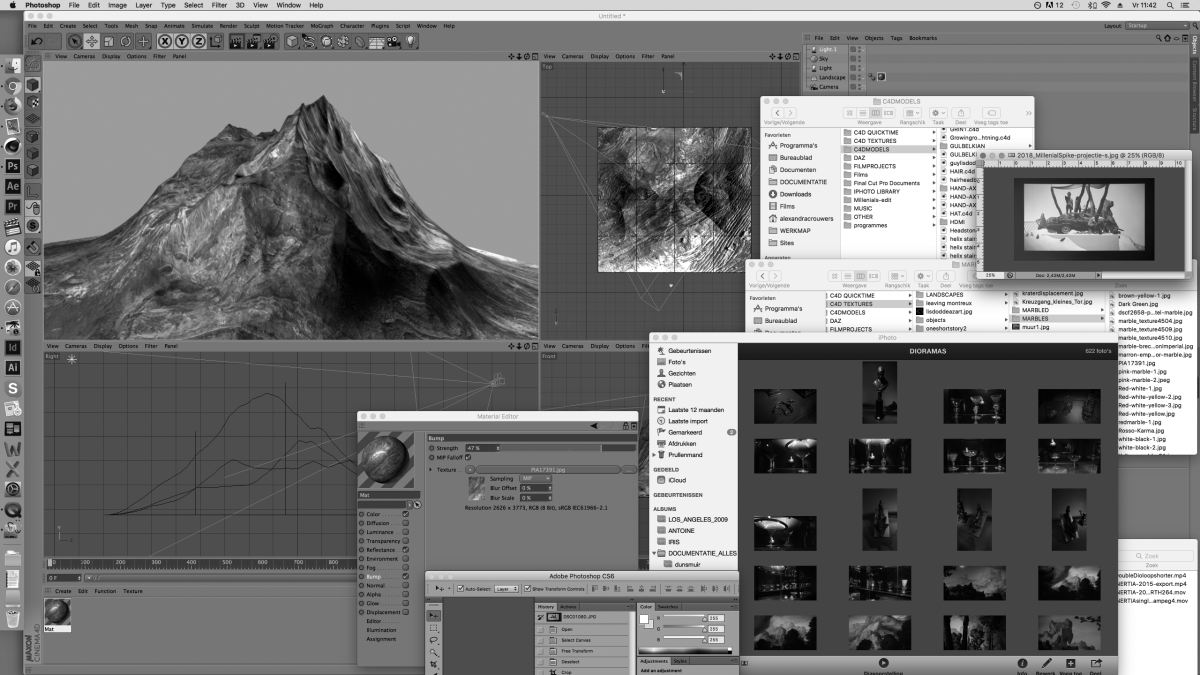This screenshot has height=675, width=1200.
Task: Expand the Texture disclosure triangle in Material Editor
Action: [431, 469]
